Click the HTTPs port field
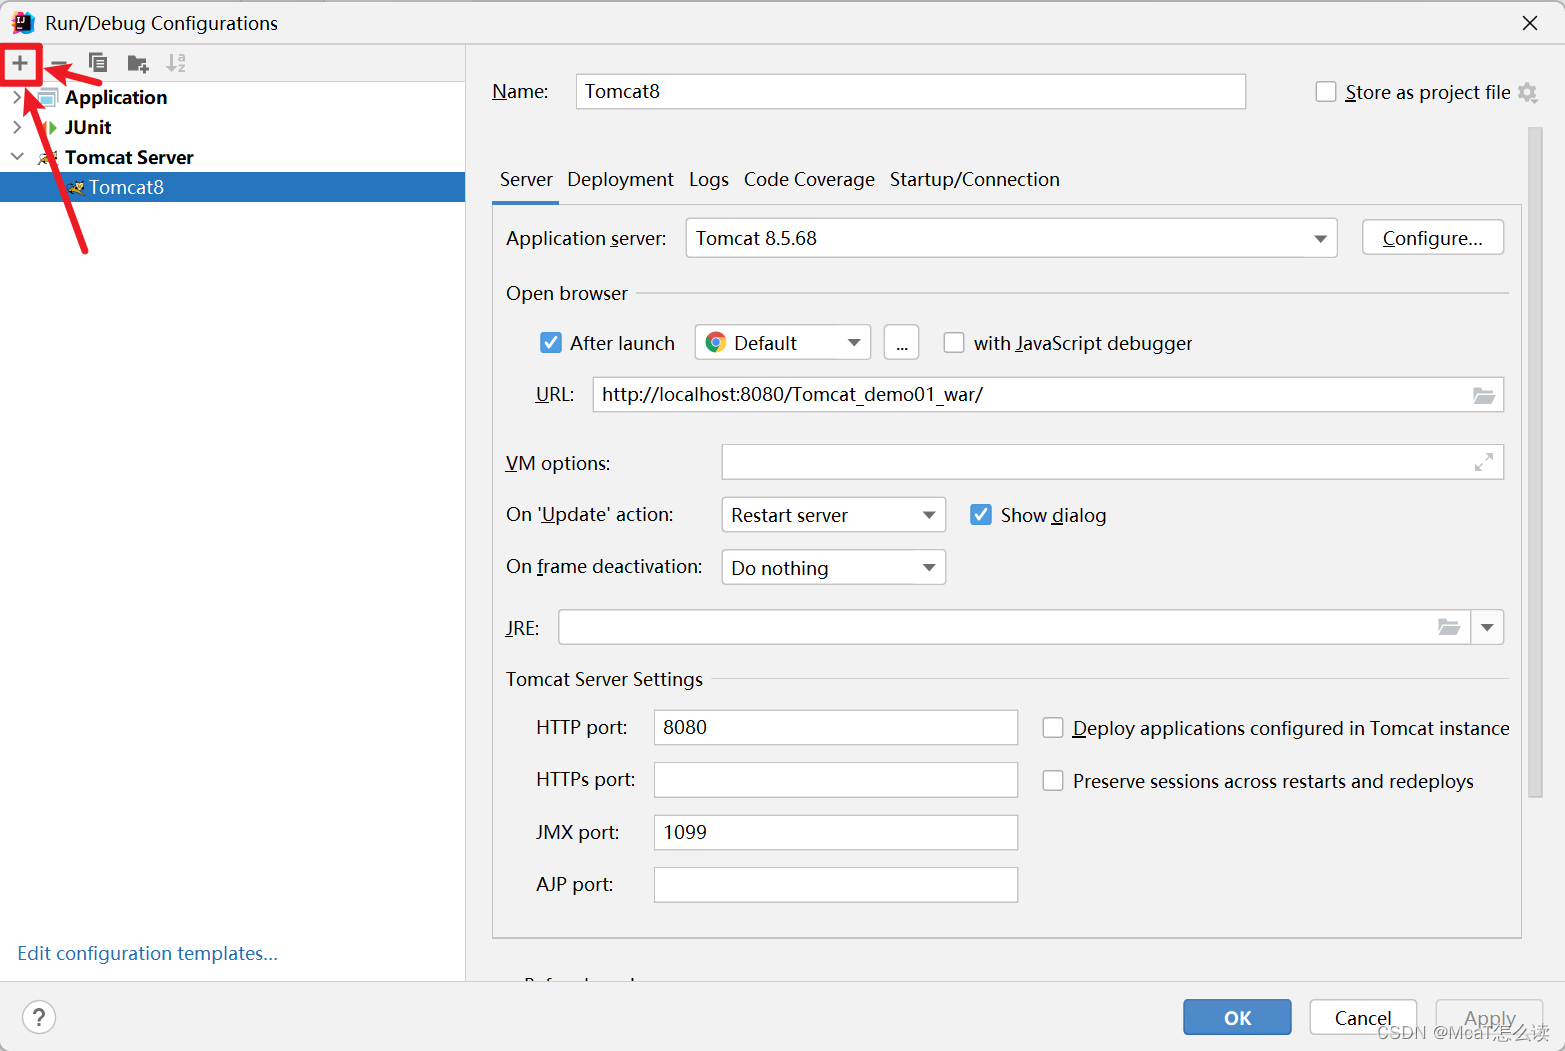The width and height of the screenshot is (1565, 1051). point(836,780)
